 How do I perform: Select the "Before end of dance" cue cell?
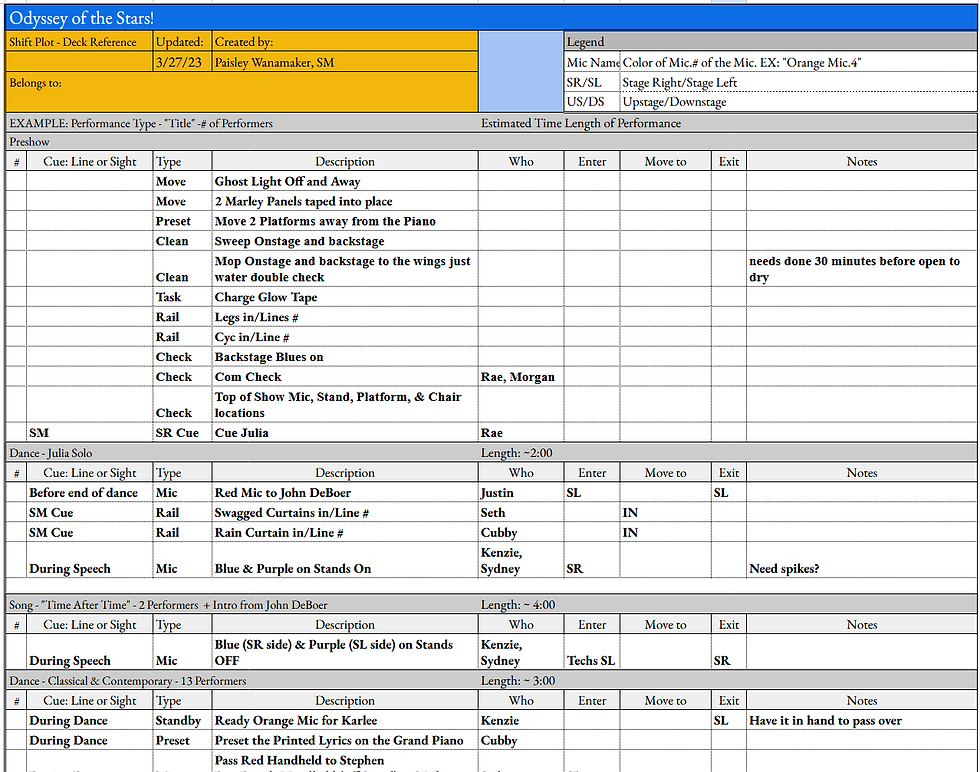pyautogui.click(x=89, y=493)
